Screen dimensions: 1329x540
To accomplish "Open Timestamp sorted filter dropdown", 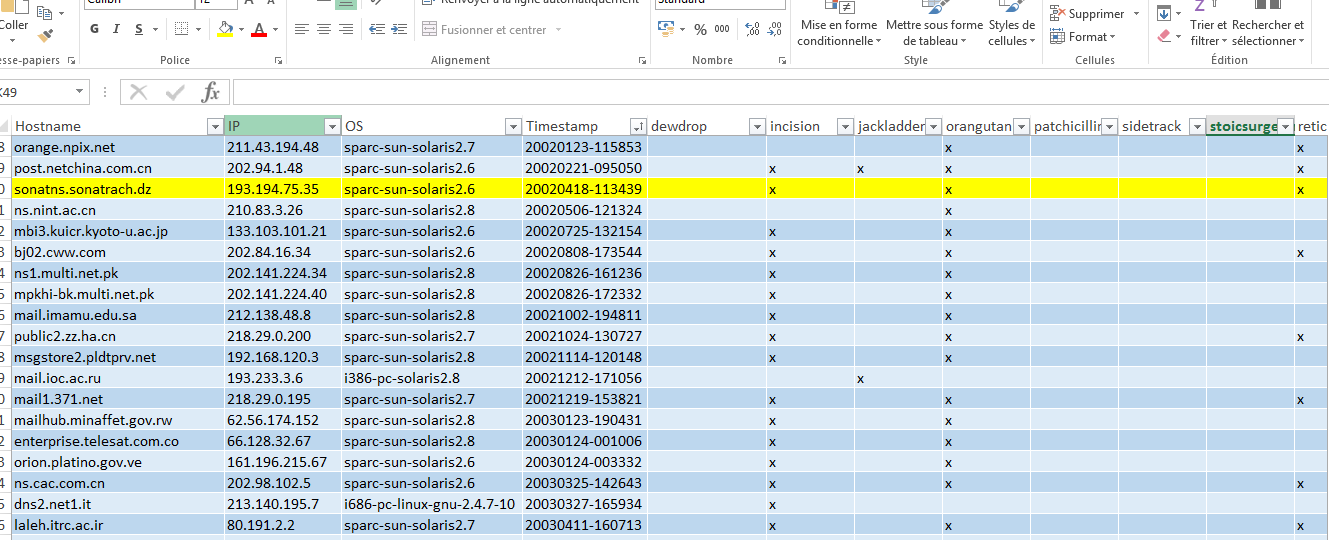I will [x=638, y=126].
